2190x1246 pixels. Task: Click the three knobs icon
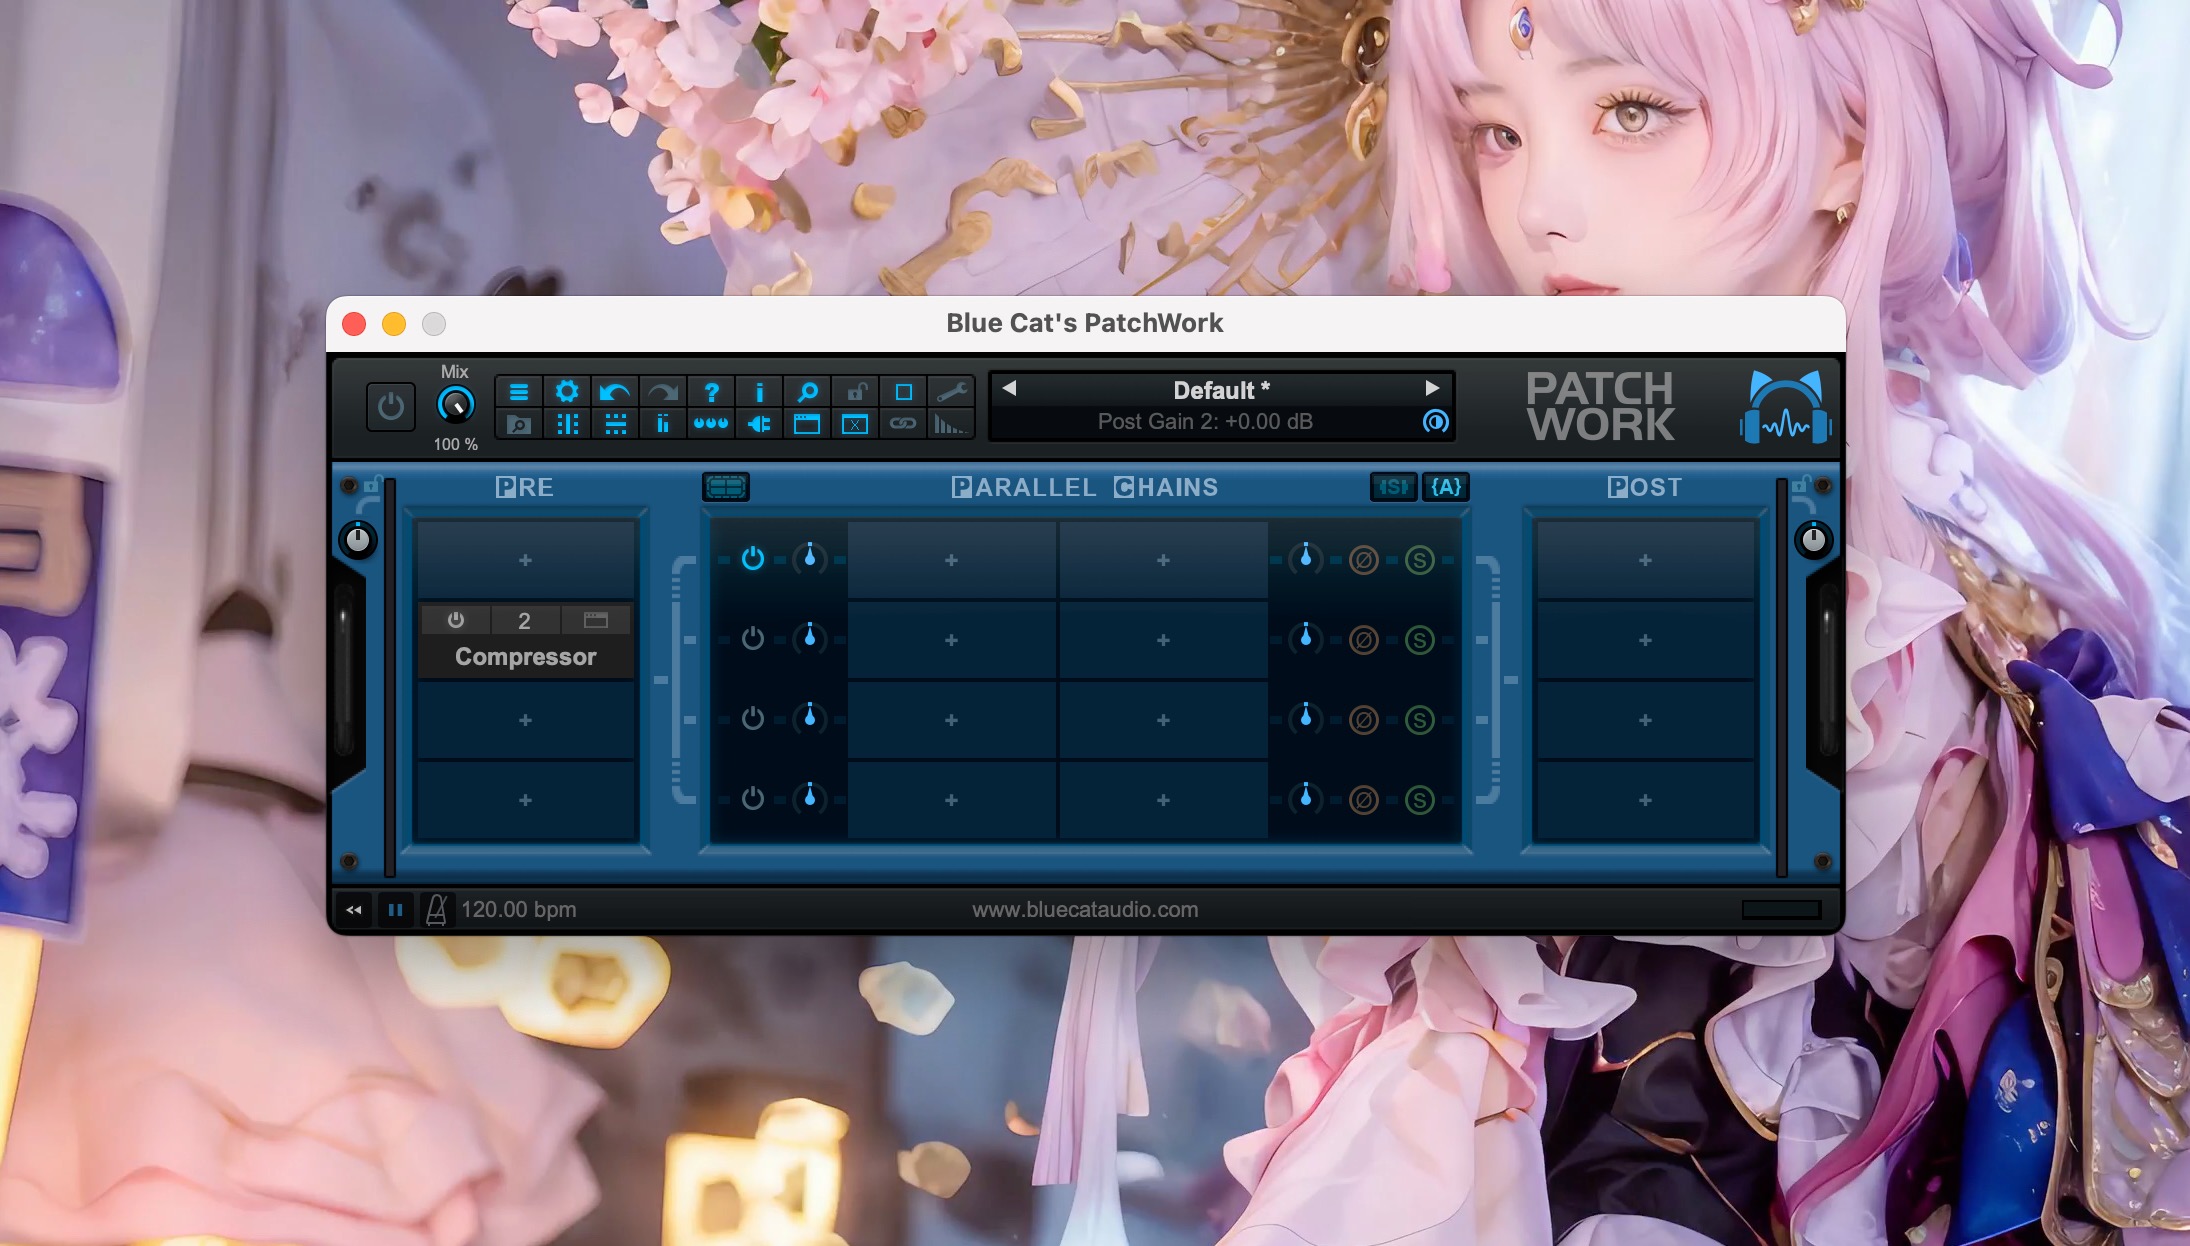pos(711,424)
